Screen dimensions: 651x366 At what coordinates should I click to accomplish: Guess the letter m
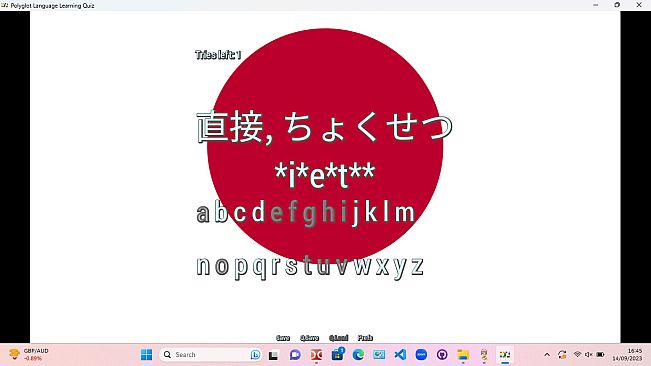tap(404, 213)
